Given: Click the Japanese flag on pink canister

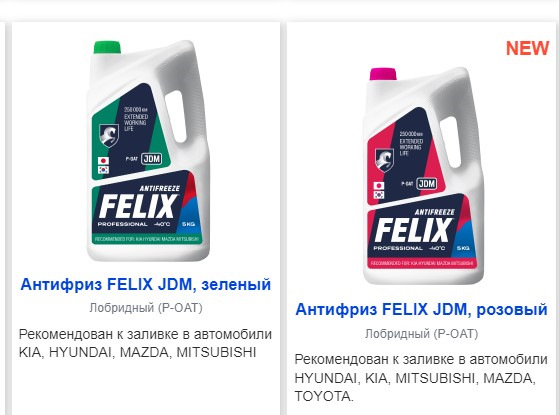Looking at the screenshot, I should point(379,185).
